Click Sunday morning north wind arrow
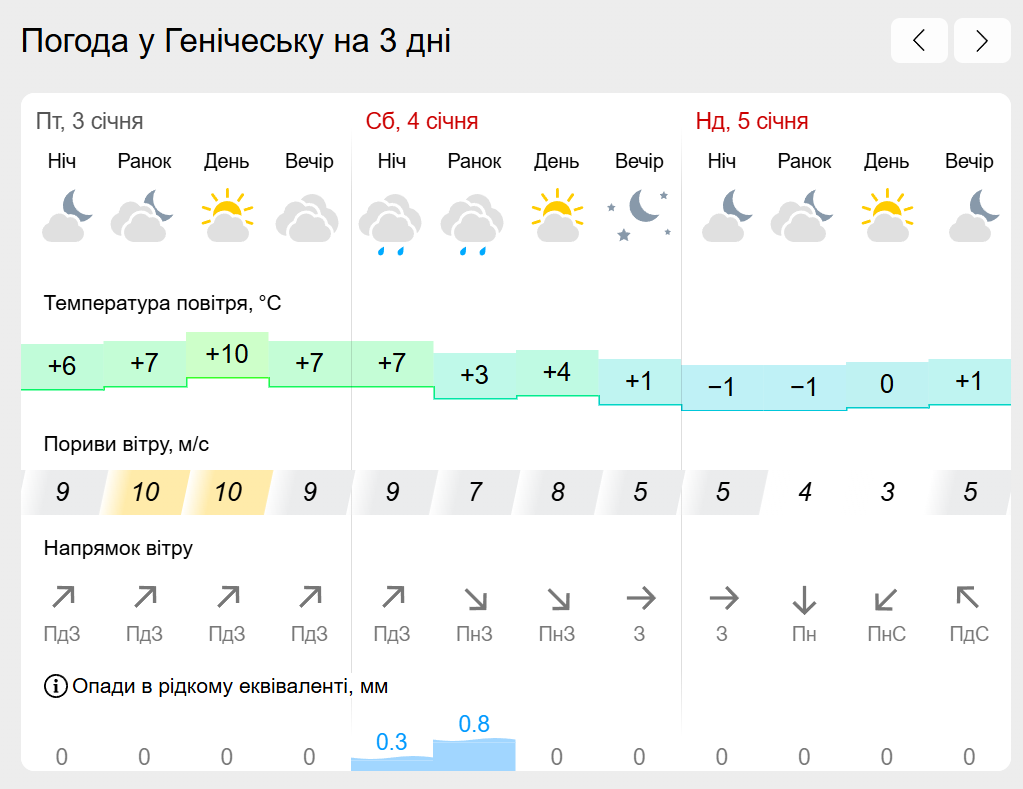Image resolution: width=1023 pixels, height=789 pixels. pyautogui.click(x=804, y=599)
